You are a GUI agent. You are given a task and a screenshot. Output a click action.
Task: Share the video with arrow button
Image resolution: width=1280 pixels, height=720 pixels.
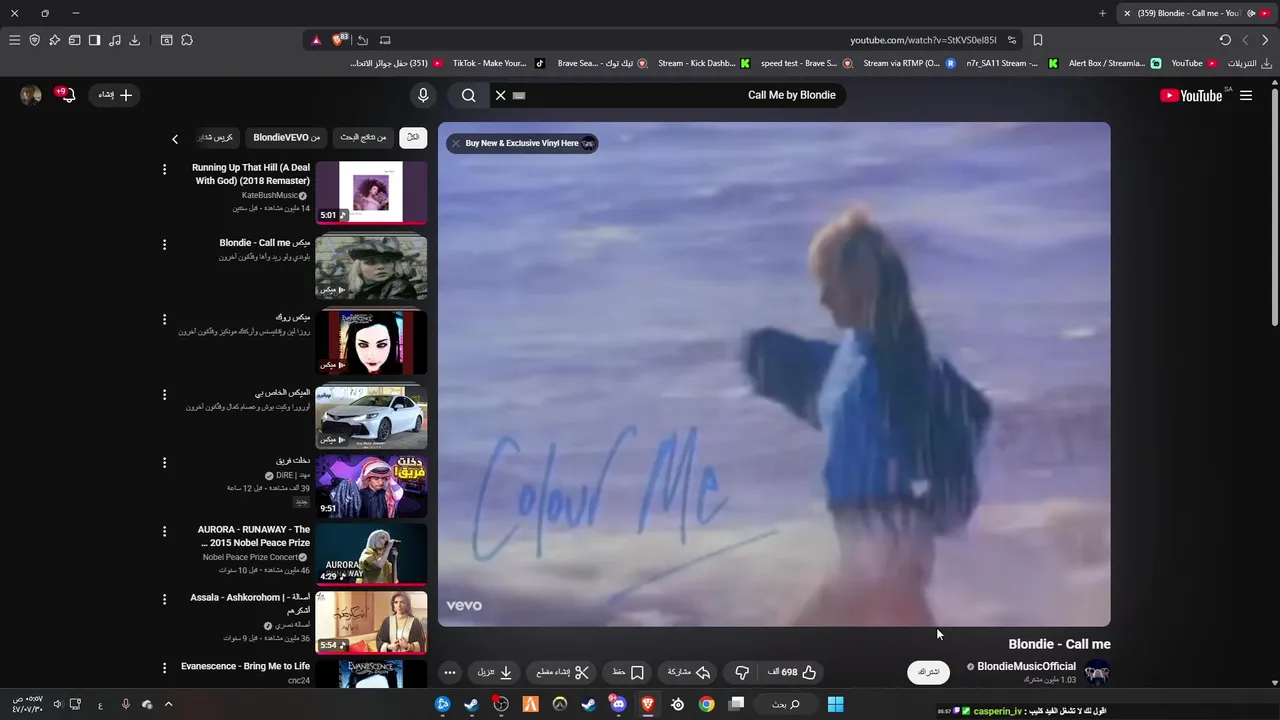coord(689,672)
